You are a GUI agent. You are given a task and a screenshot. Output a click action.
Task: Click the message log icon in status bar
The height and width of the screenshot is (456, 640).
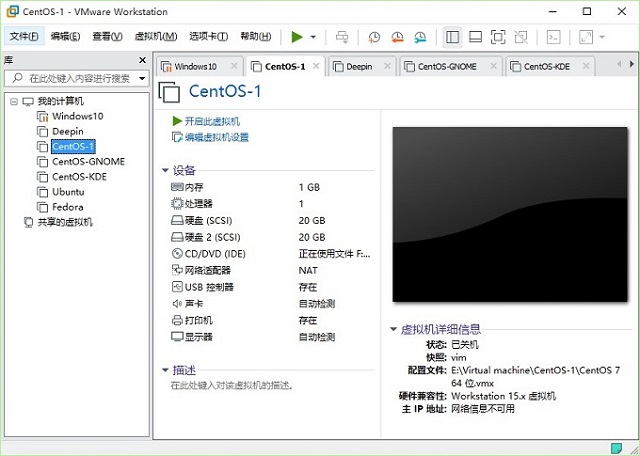click(616, 448)
